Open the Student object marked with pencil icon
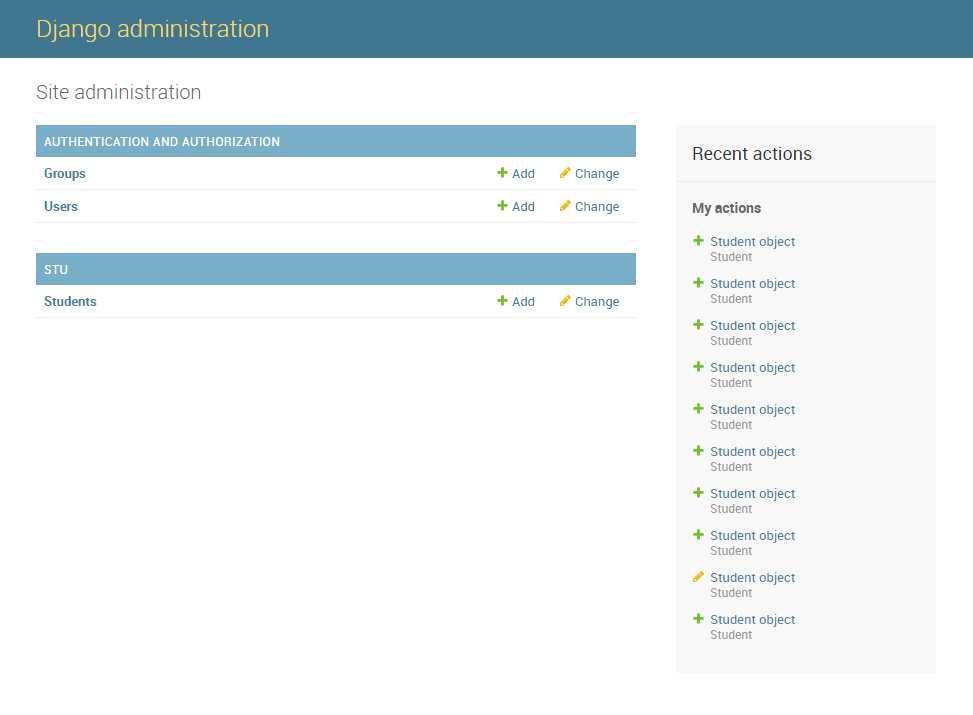Viewport: 973px width, 715px height. [x=752, y=577]
